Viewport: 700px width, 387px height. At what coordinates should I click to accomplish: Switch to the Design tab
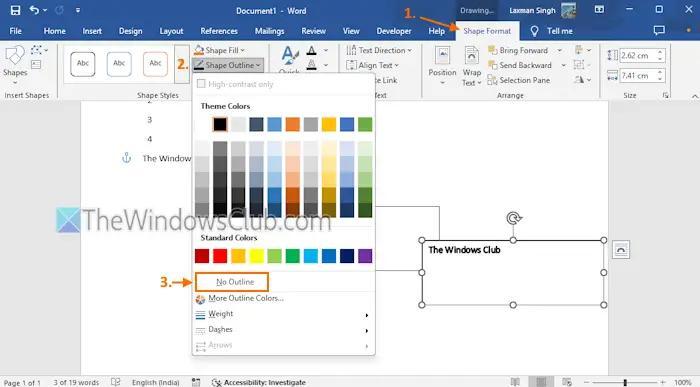pyautogui.click(x=130, y=31)
